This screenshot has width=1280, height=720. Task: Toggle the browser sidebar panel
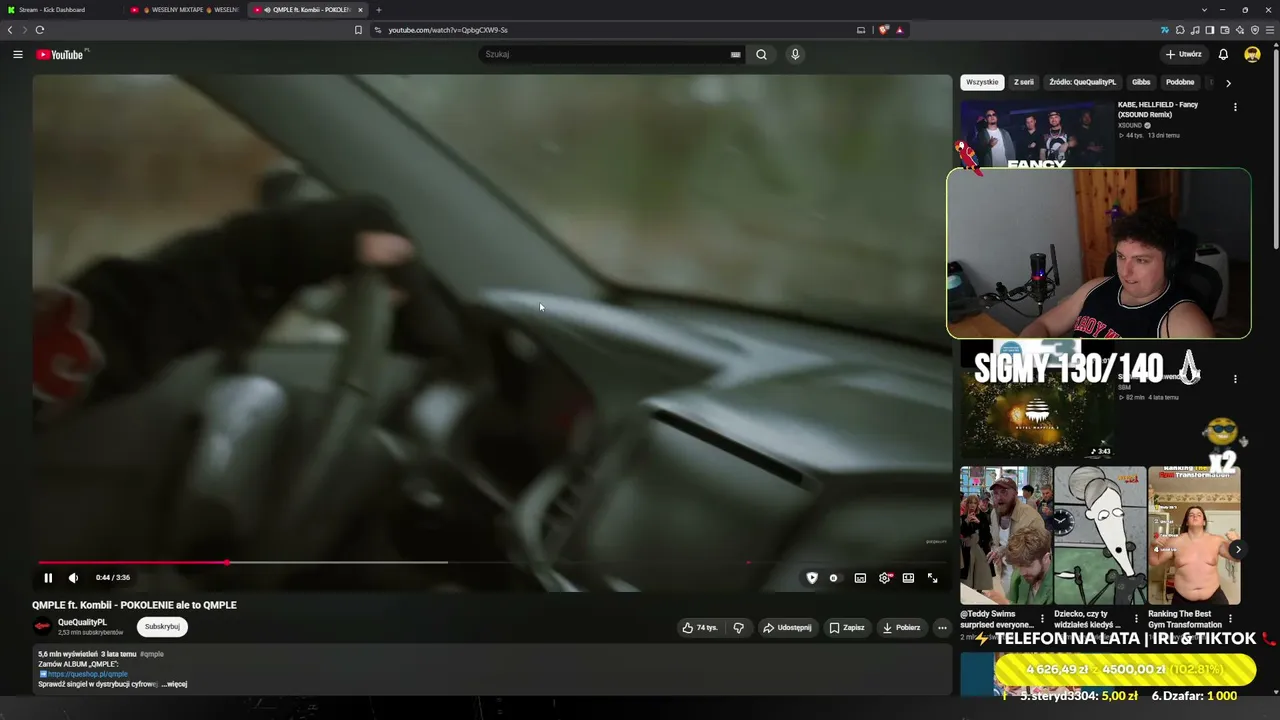pyautogui.click(x=1210, y=30)
